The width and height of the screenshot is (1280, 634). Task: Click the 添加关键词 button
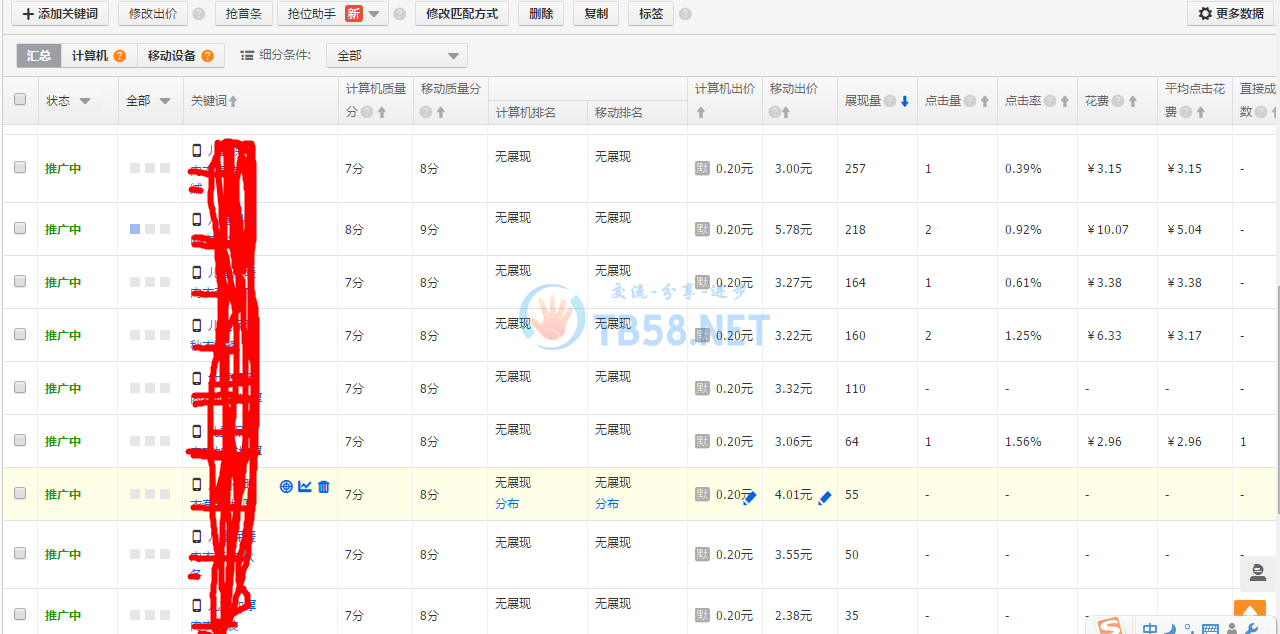pyautogui.click(x=60, y=14)
